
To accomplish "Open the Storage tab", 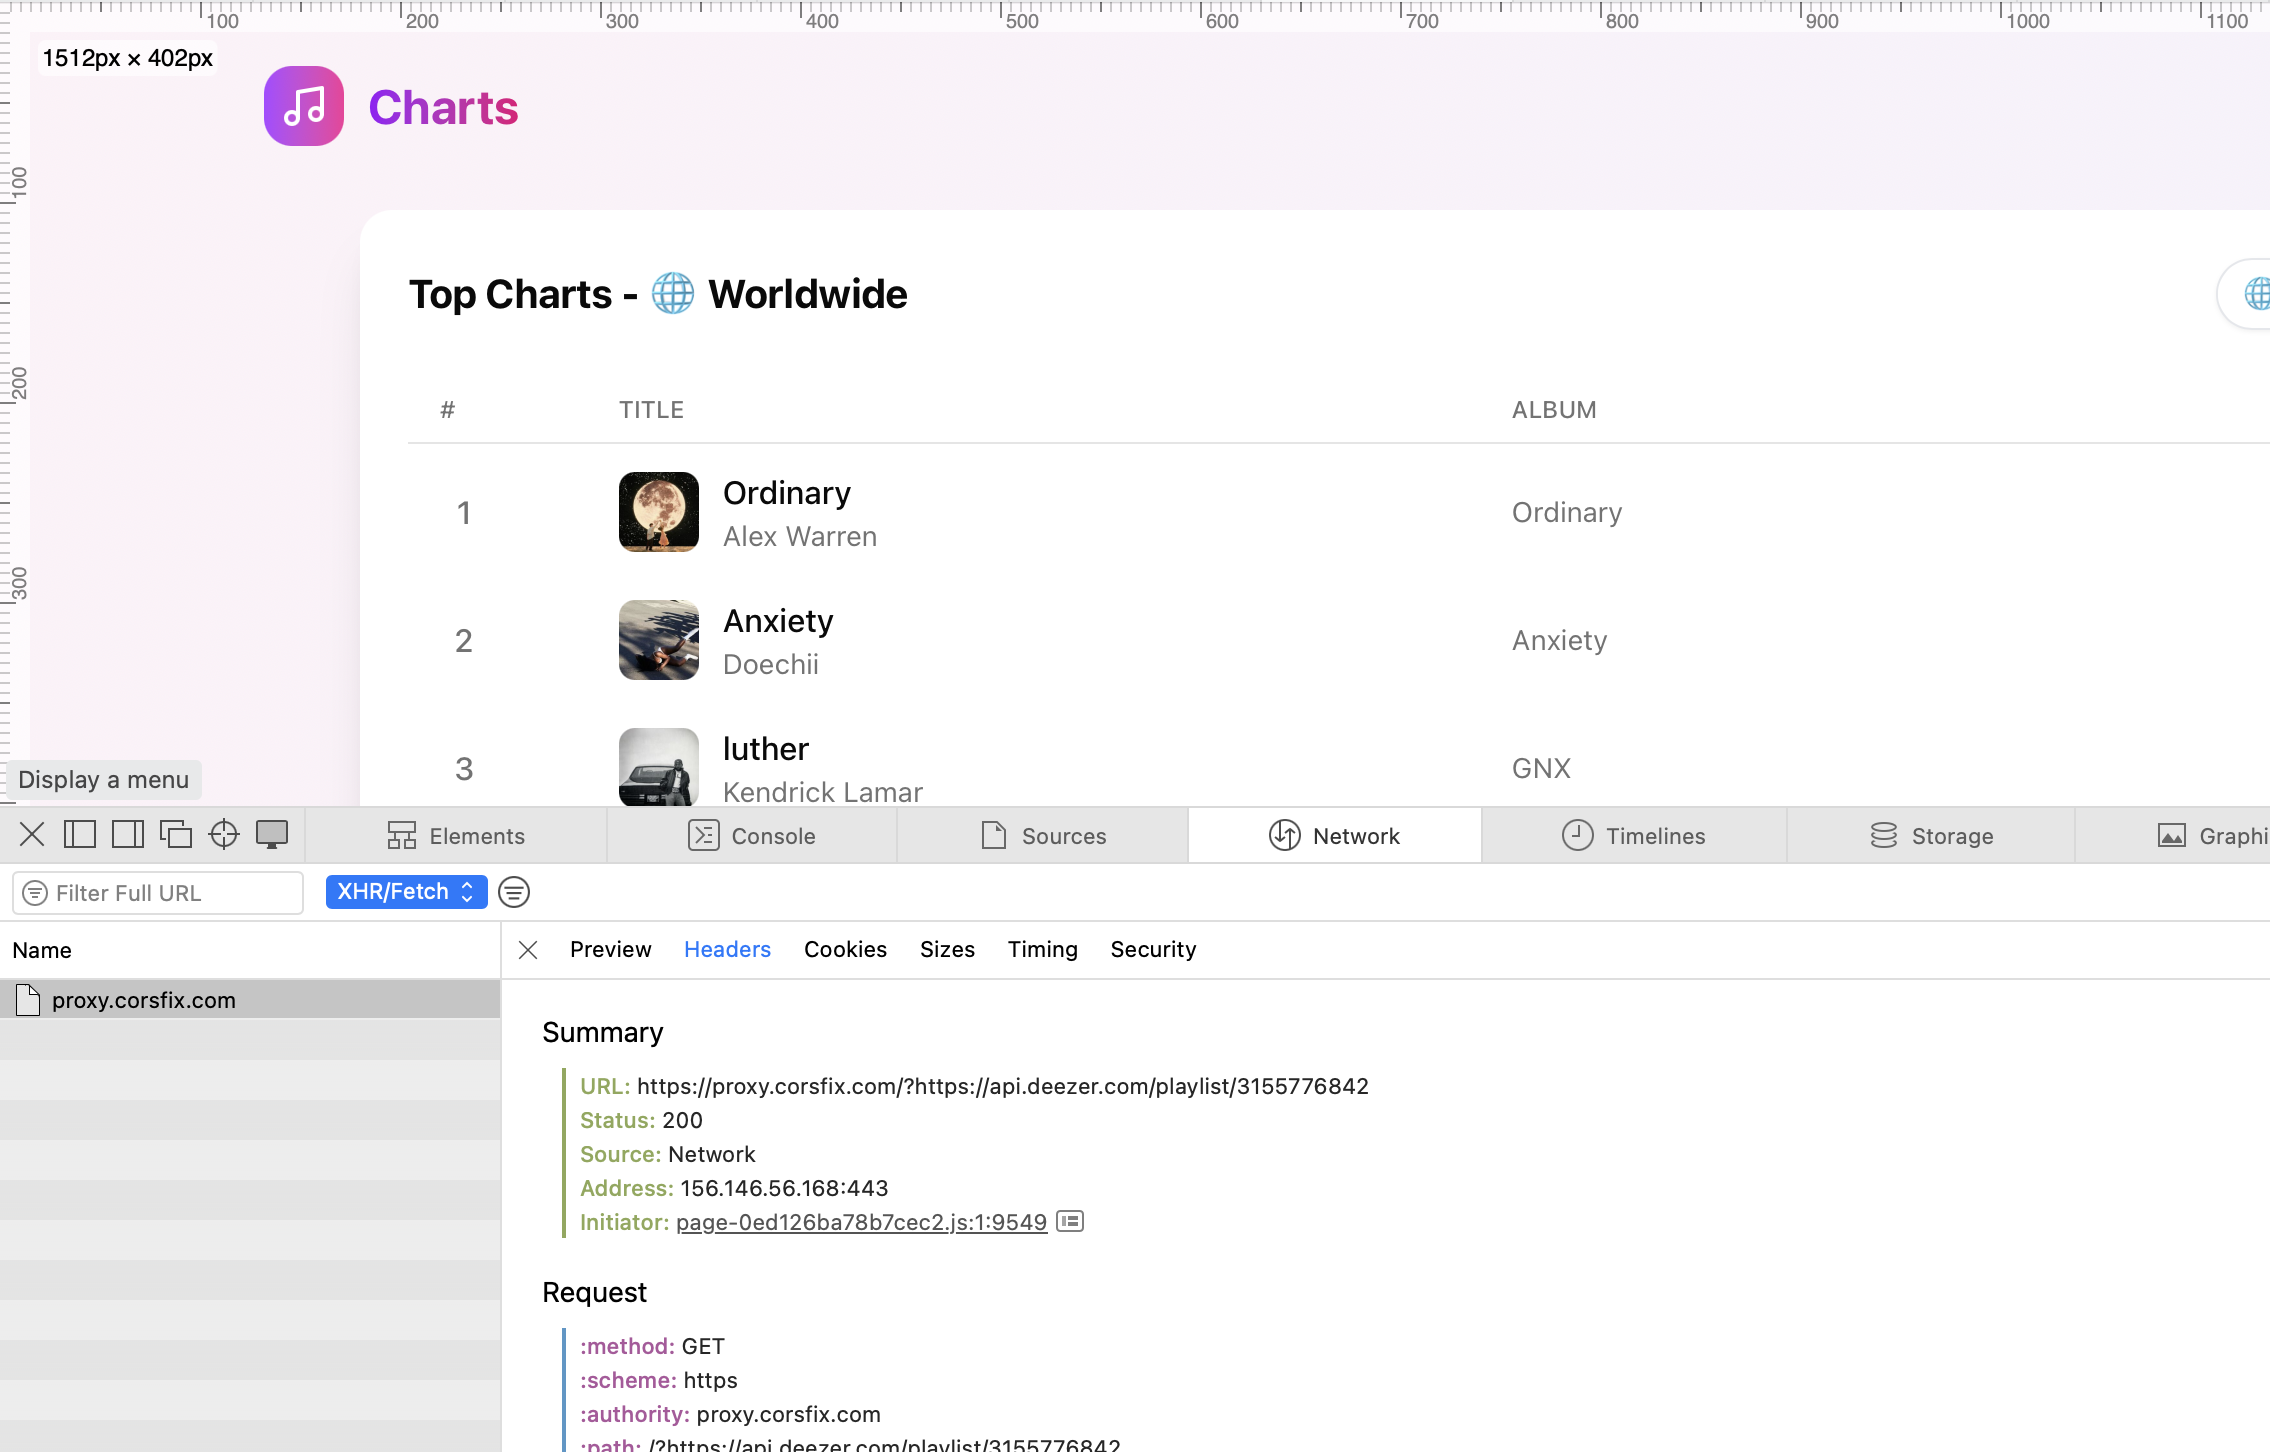I will point(1931,836).
